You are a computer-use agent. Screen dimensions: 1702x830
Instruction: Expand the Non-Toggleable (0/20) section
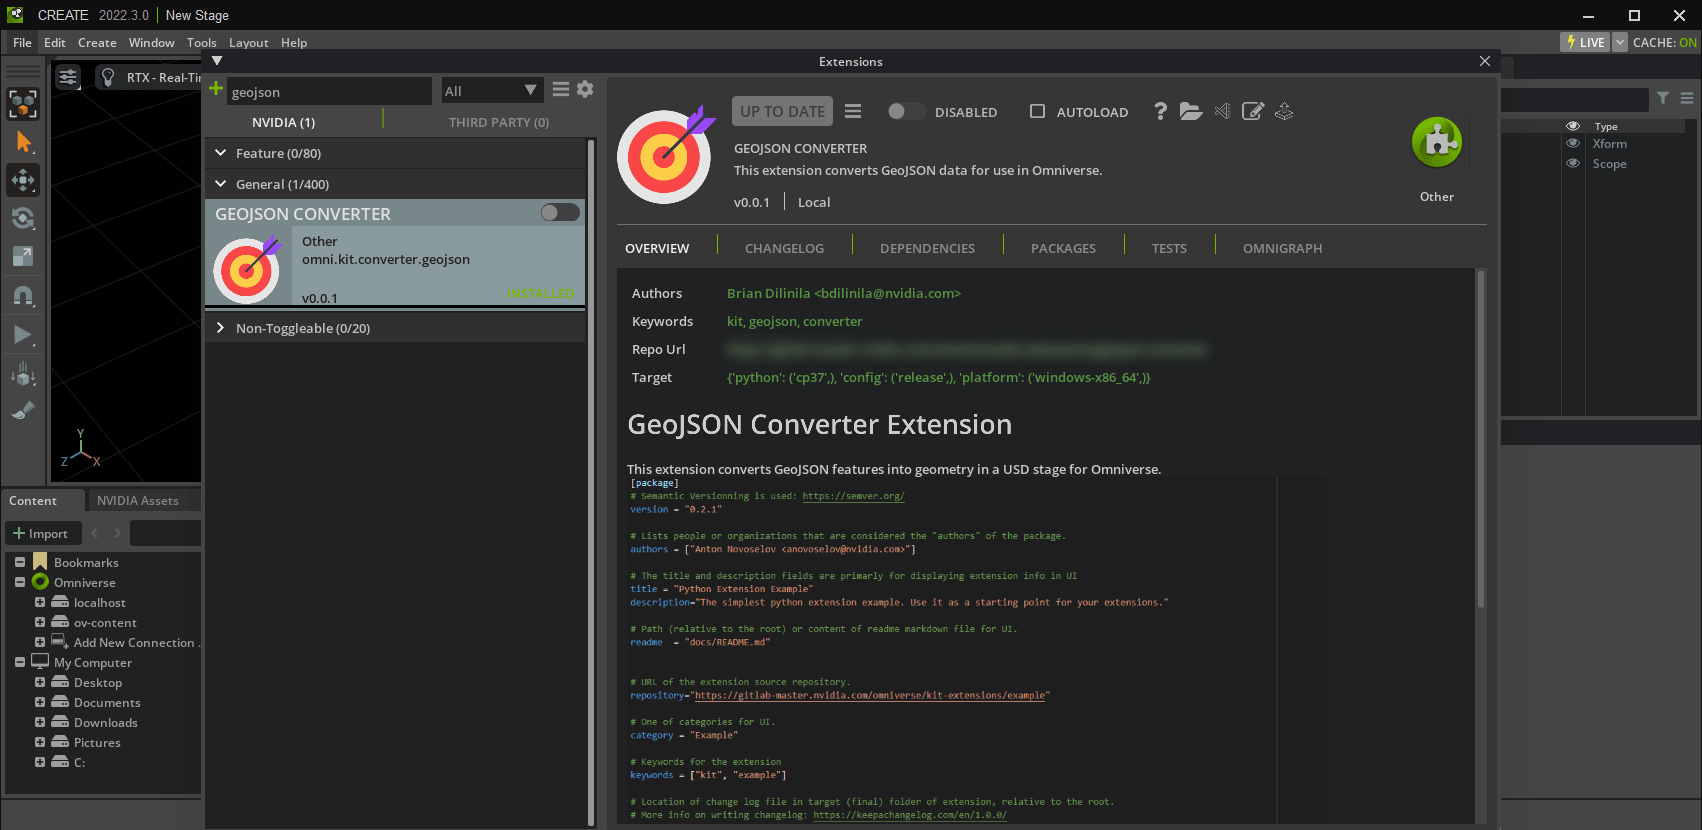221,328
